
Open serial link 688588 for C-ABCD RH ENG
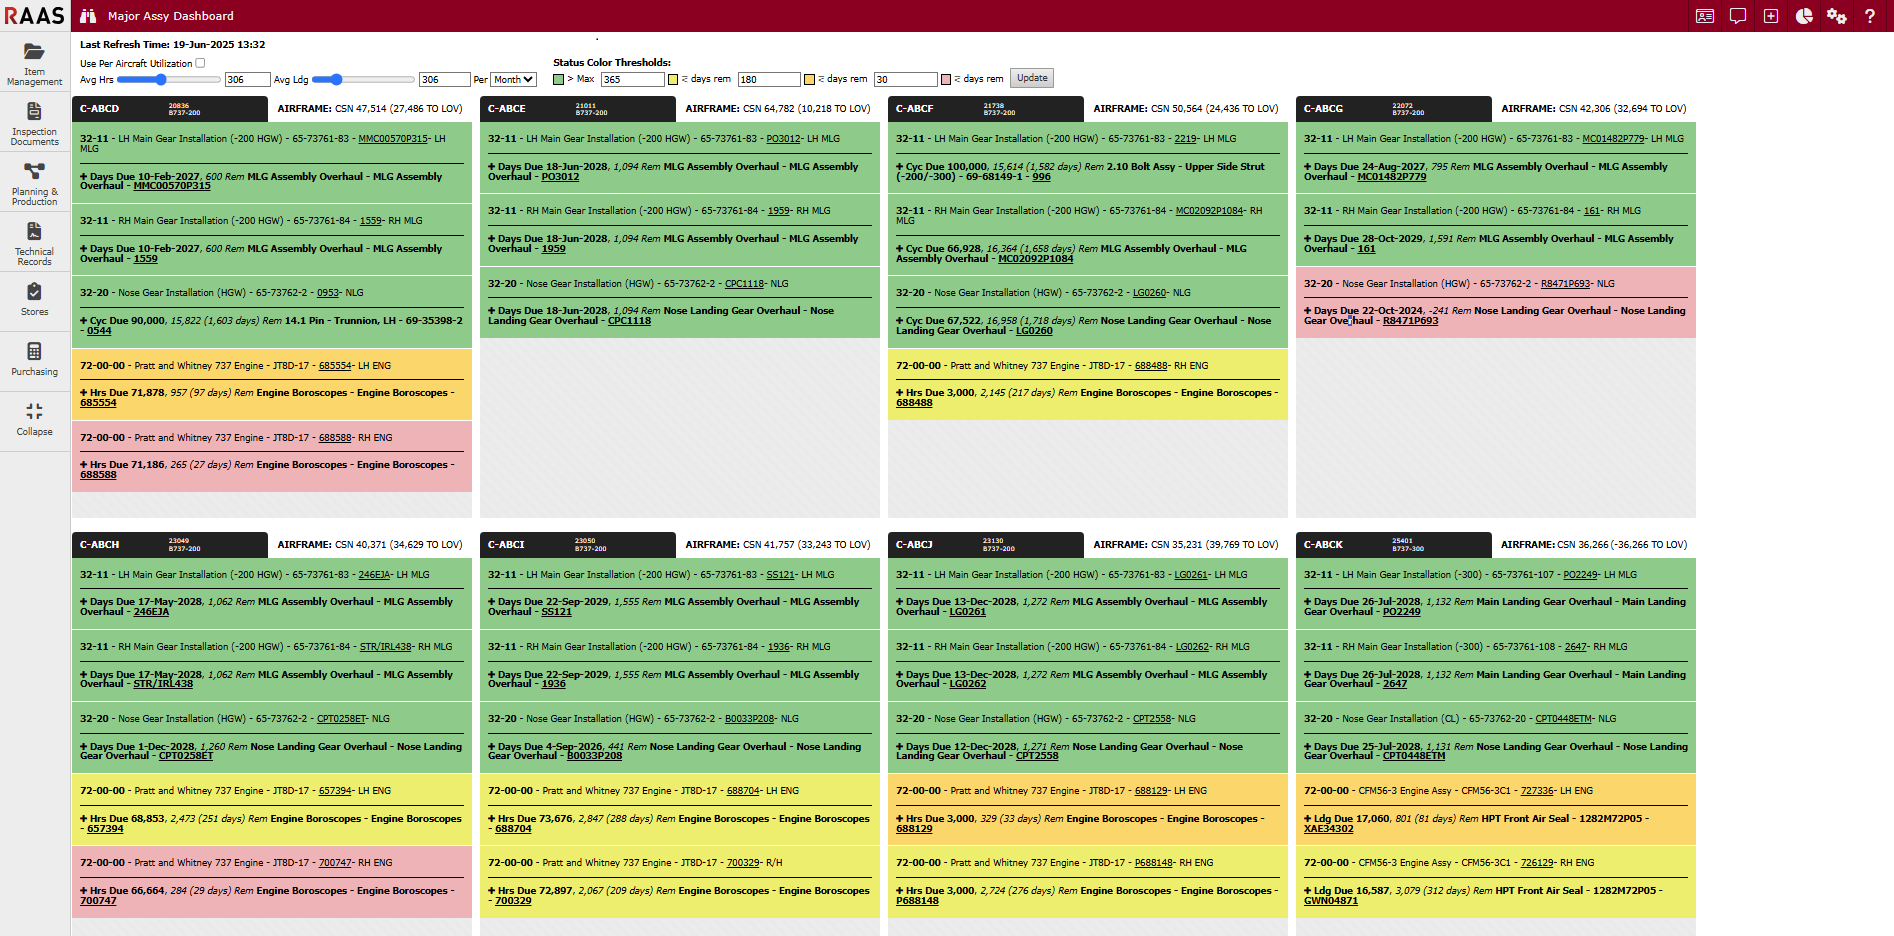(x=335, y=438)
